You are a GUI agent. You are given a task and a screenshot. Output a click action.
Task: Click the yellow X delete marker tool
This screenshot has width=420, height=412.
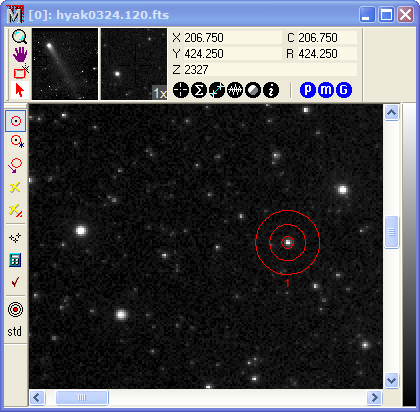pos(15,187)
